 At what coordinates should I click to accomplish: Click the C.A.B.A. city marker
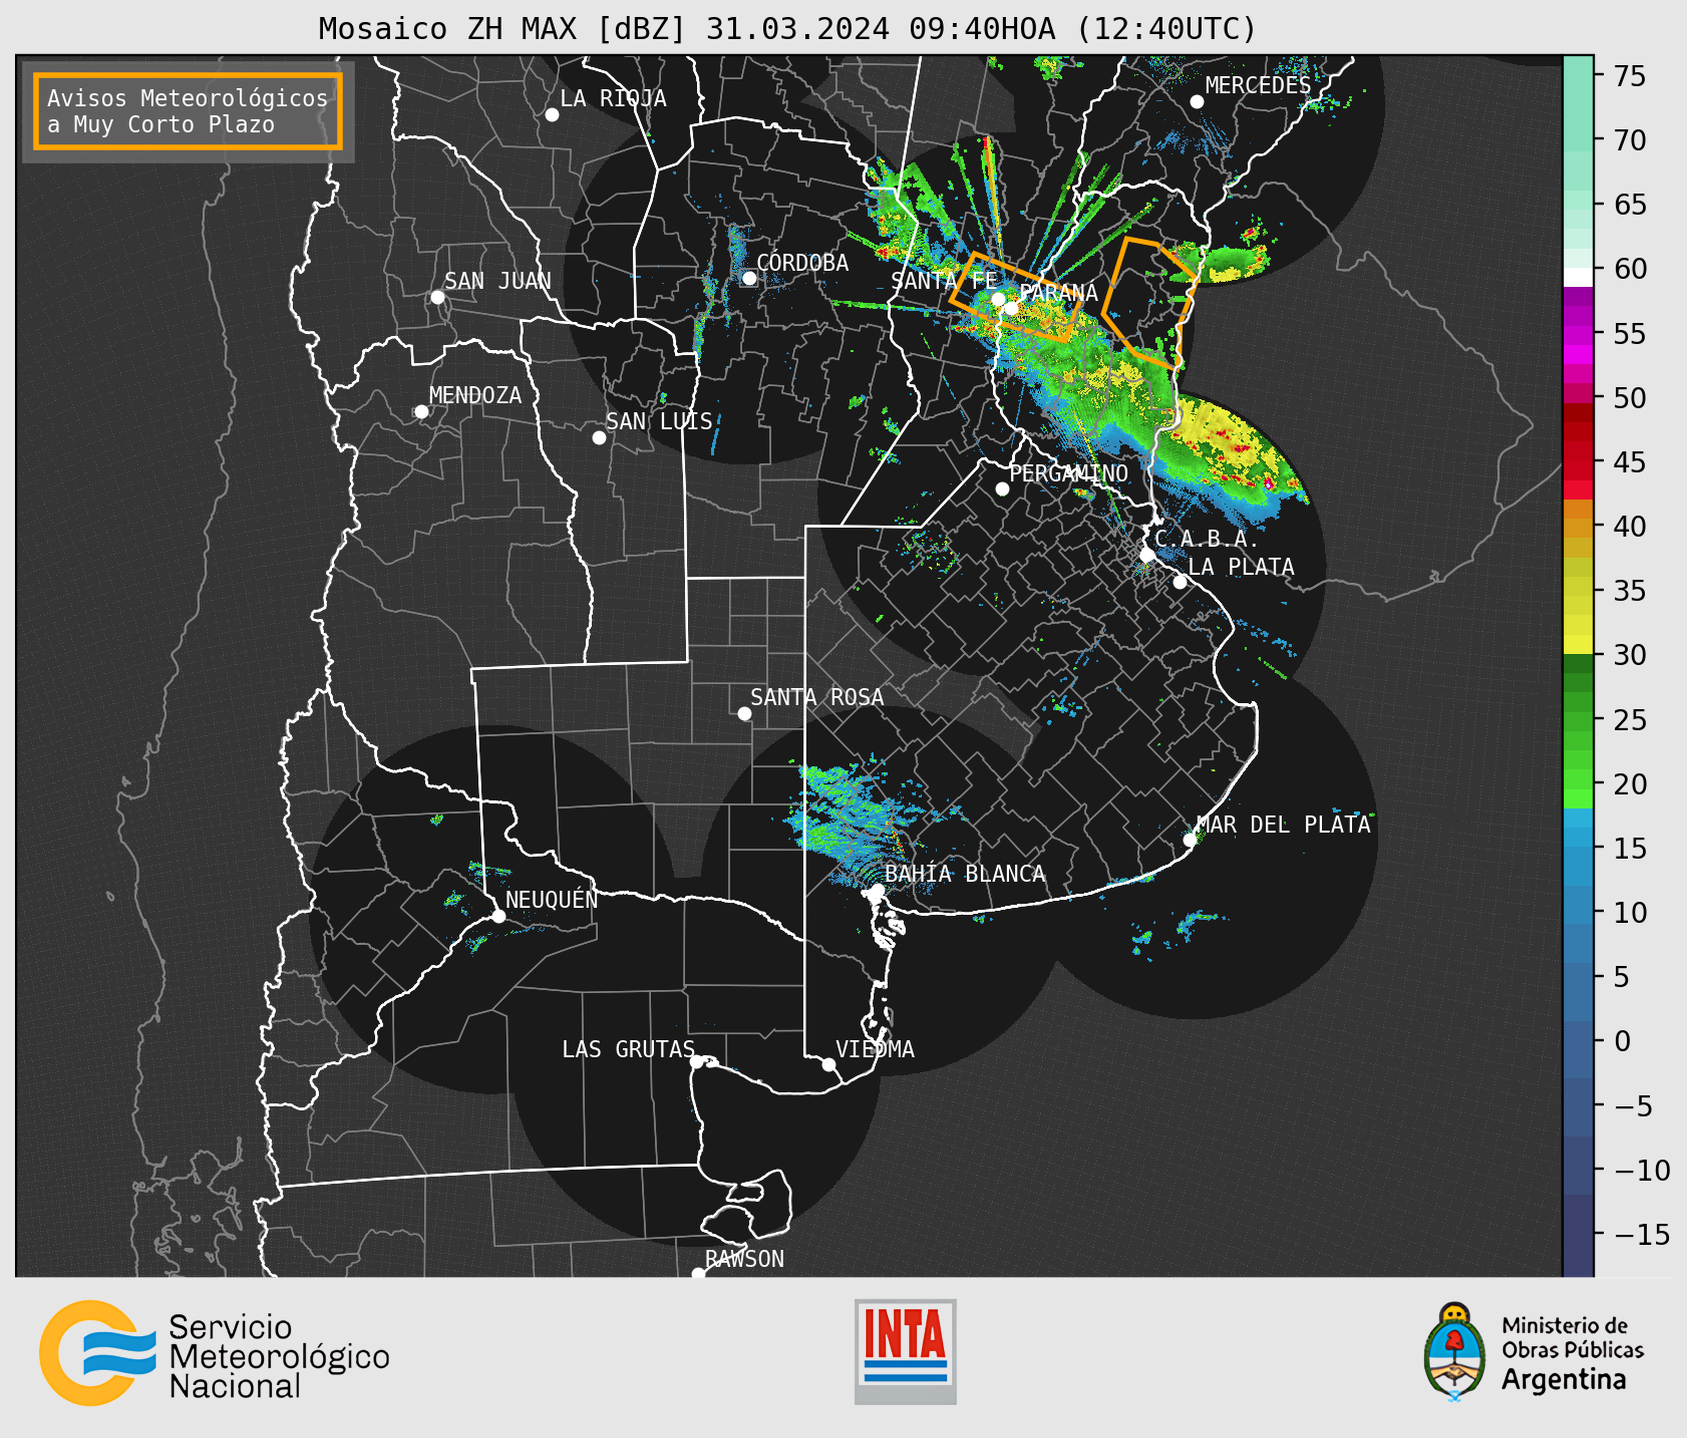tap(1147, 555)
